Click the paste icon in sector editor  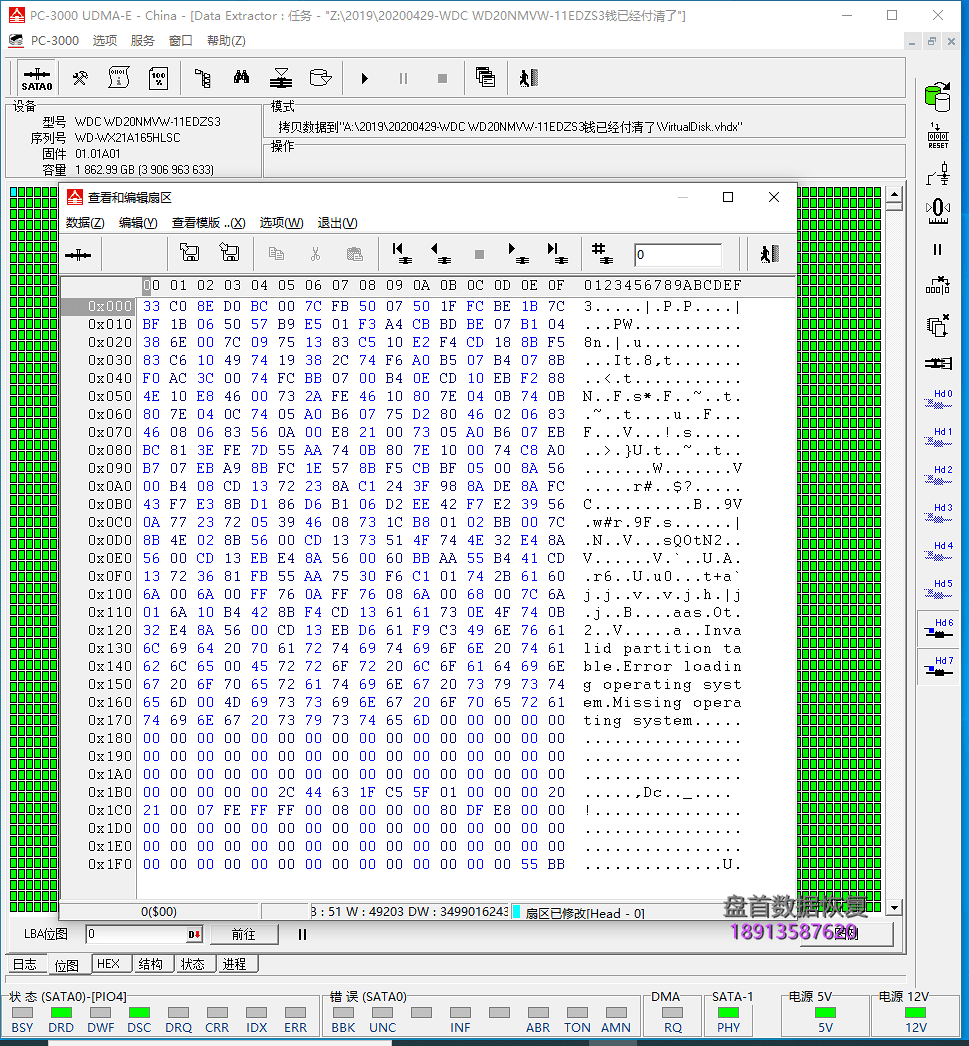355,254
